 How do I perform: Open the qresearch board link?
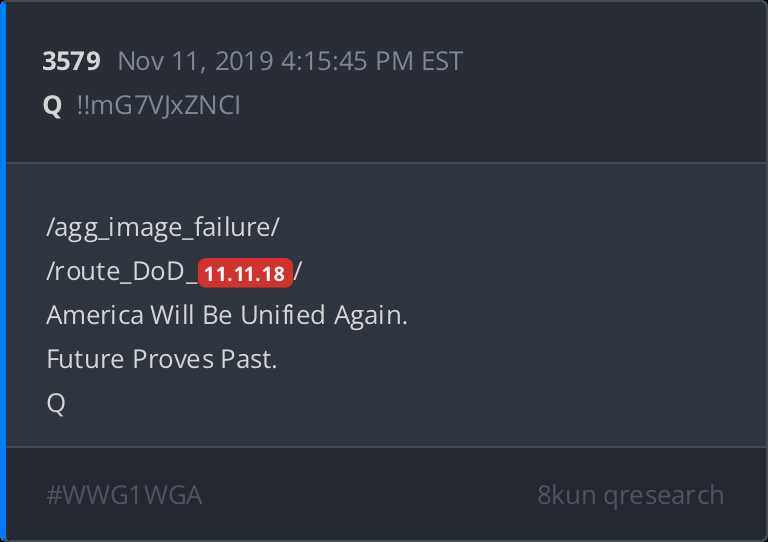click(x=665, y=495)
